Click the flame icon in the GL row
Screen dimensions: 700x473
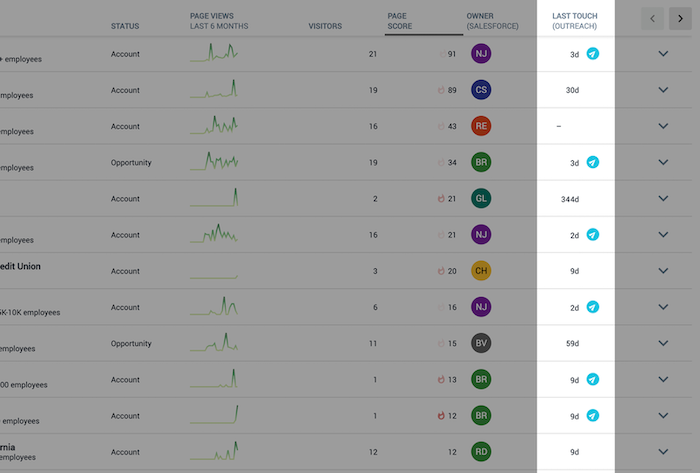click(x=441, y=198)
